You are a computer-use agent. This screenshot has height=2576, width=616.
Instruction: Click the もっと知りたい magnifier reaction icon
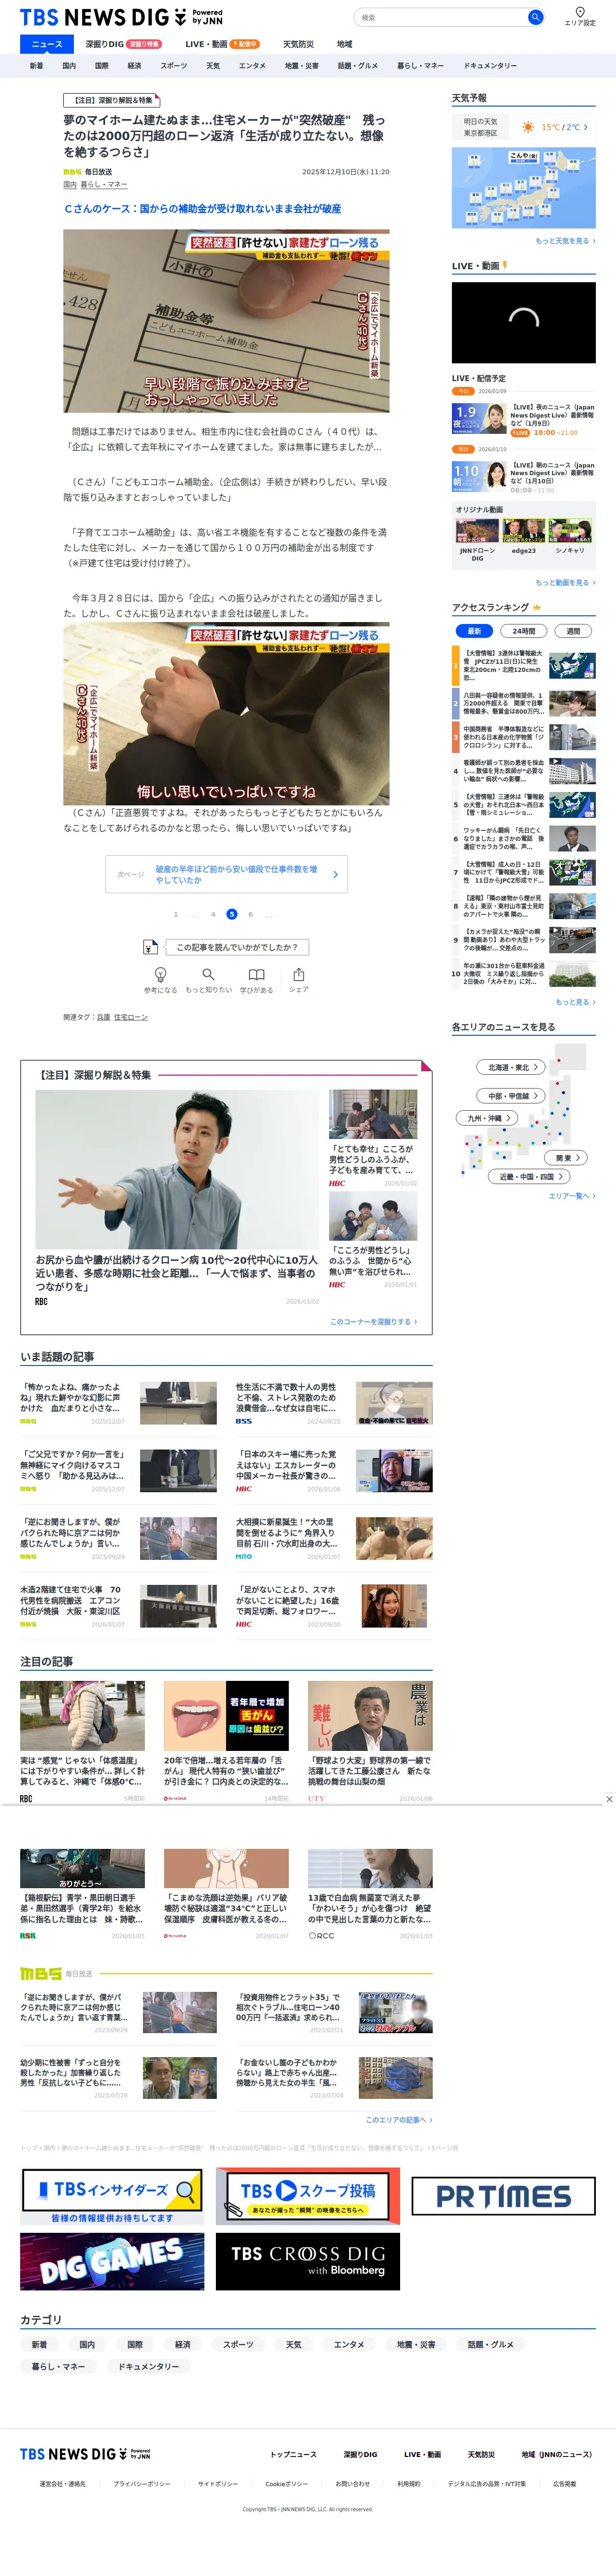(x=208, y=973)
